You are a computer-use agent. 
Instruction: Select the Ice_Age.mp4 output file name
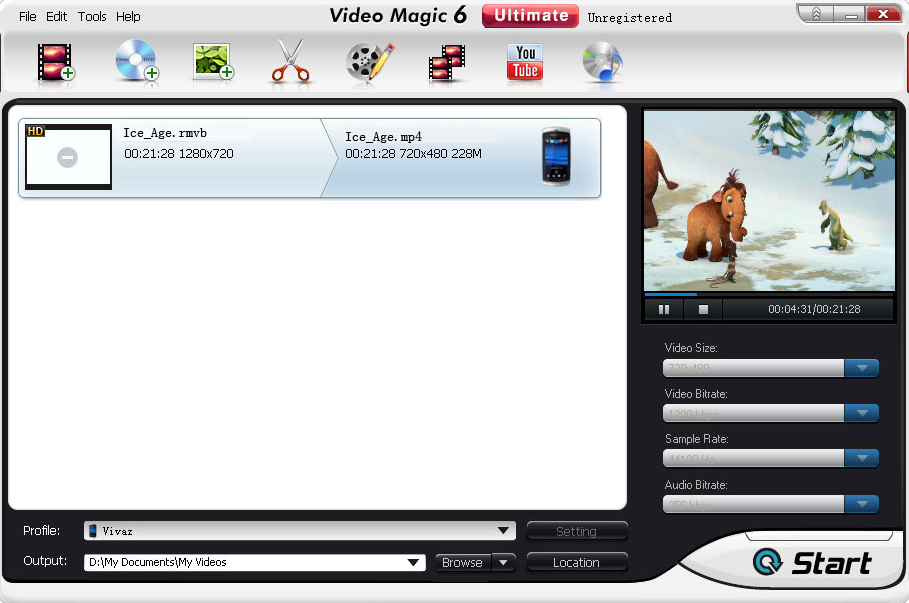(x=384, y=137)
